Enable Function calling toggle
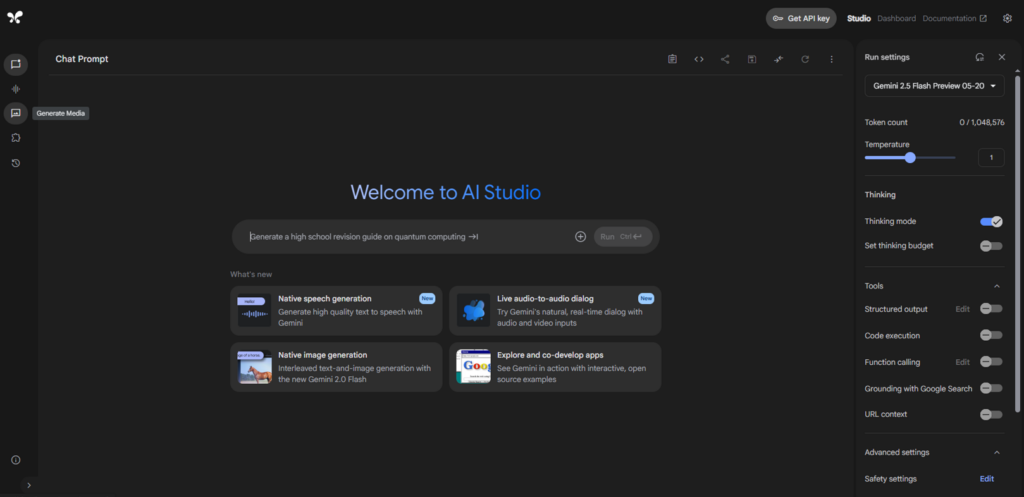Image resolution: width=1024 pixels, height=497 pixels. coord(991,362)
